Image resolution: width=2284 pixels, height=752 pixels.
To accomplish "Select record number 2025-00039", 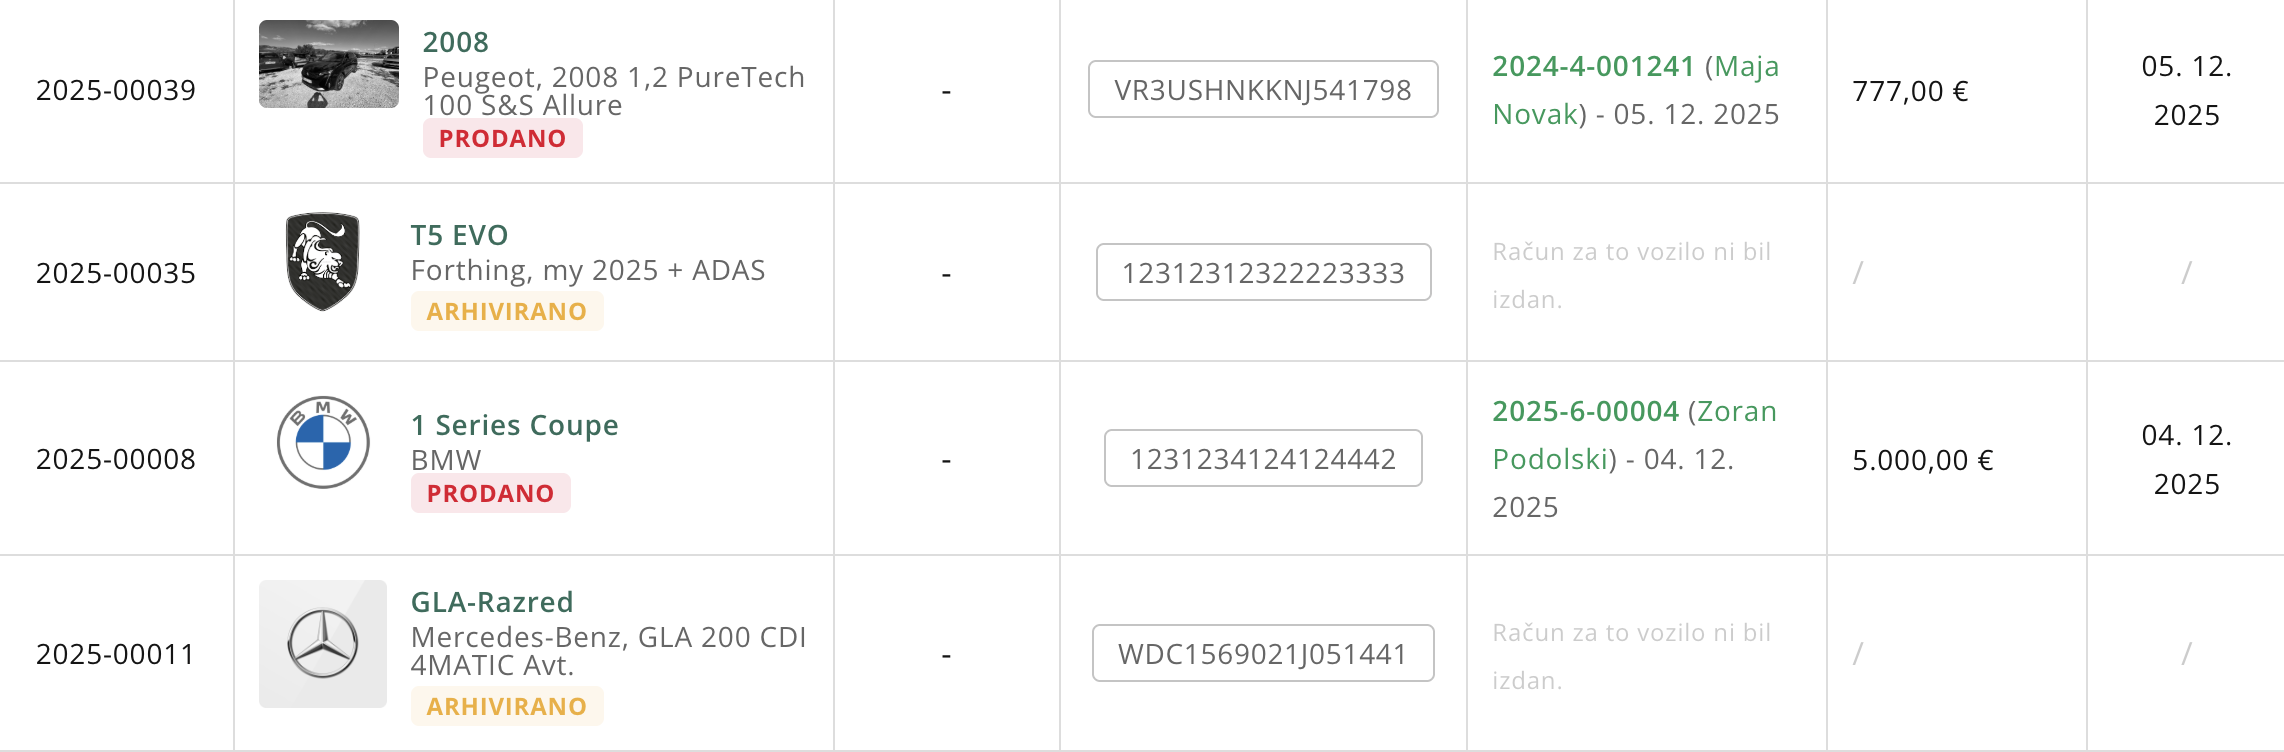I will [116, 90].
